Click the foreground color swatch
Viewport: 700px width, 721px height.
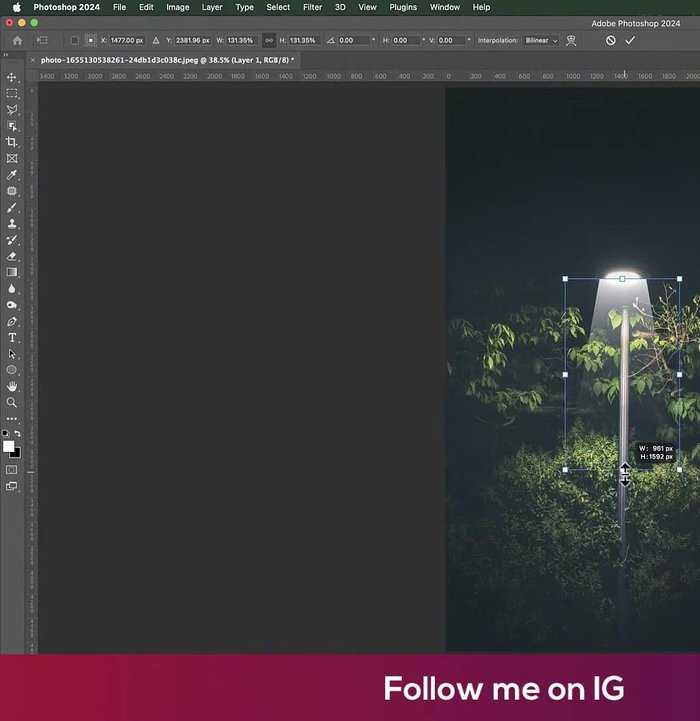(x=9, y=447)
